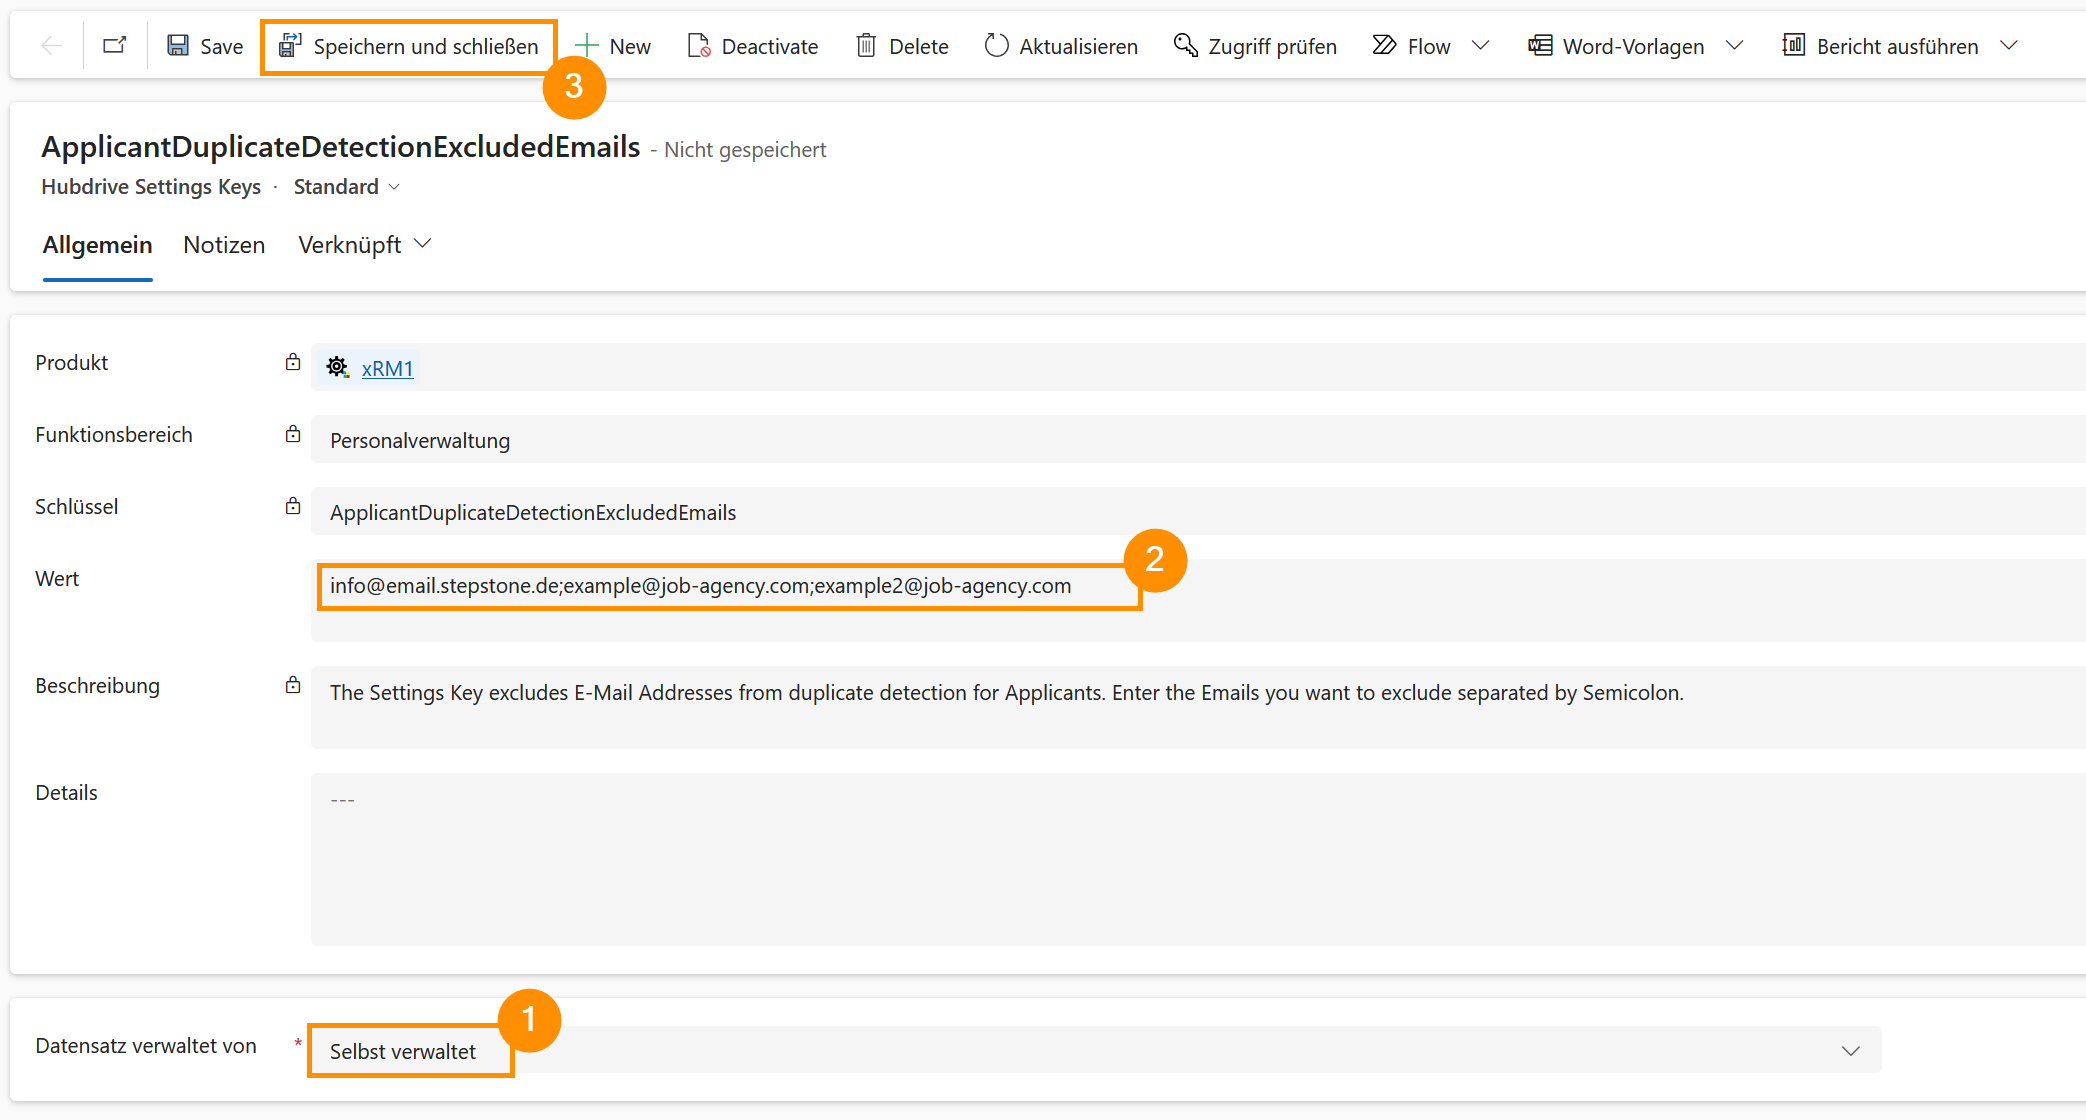Click the Delete trash icon
Viewport: 2086px width, 1120px height.
click(866, 46)
